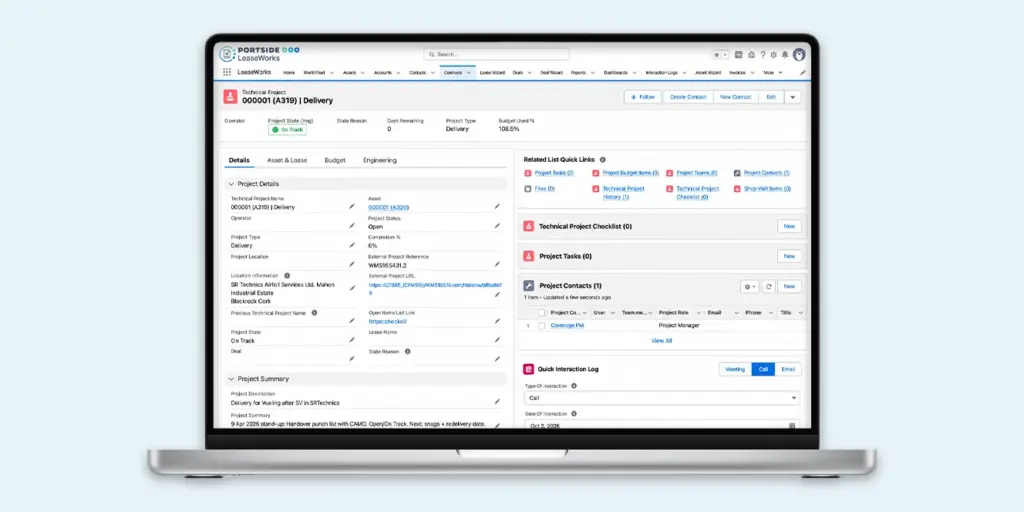
Task: Edit Project Status field pencil
Action: pos(497,226)
